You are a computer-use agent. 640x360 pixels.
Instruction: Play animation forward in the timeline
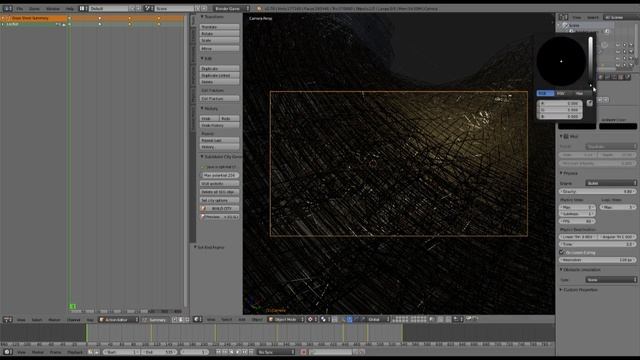point(238,352)
